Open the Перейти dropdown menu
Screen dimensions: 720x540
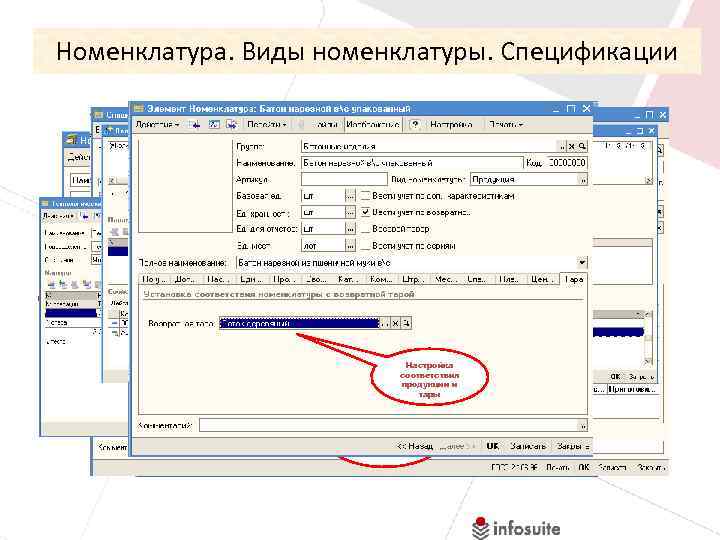point(266,124)
